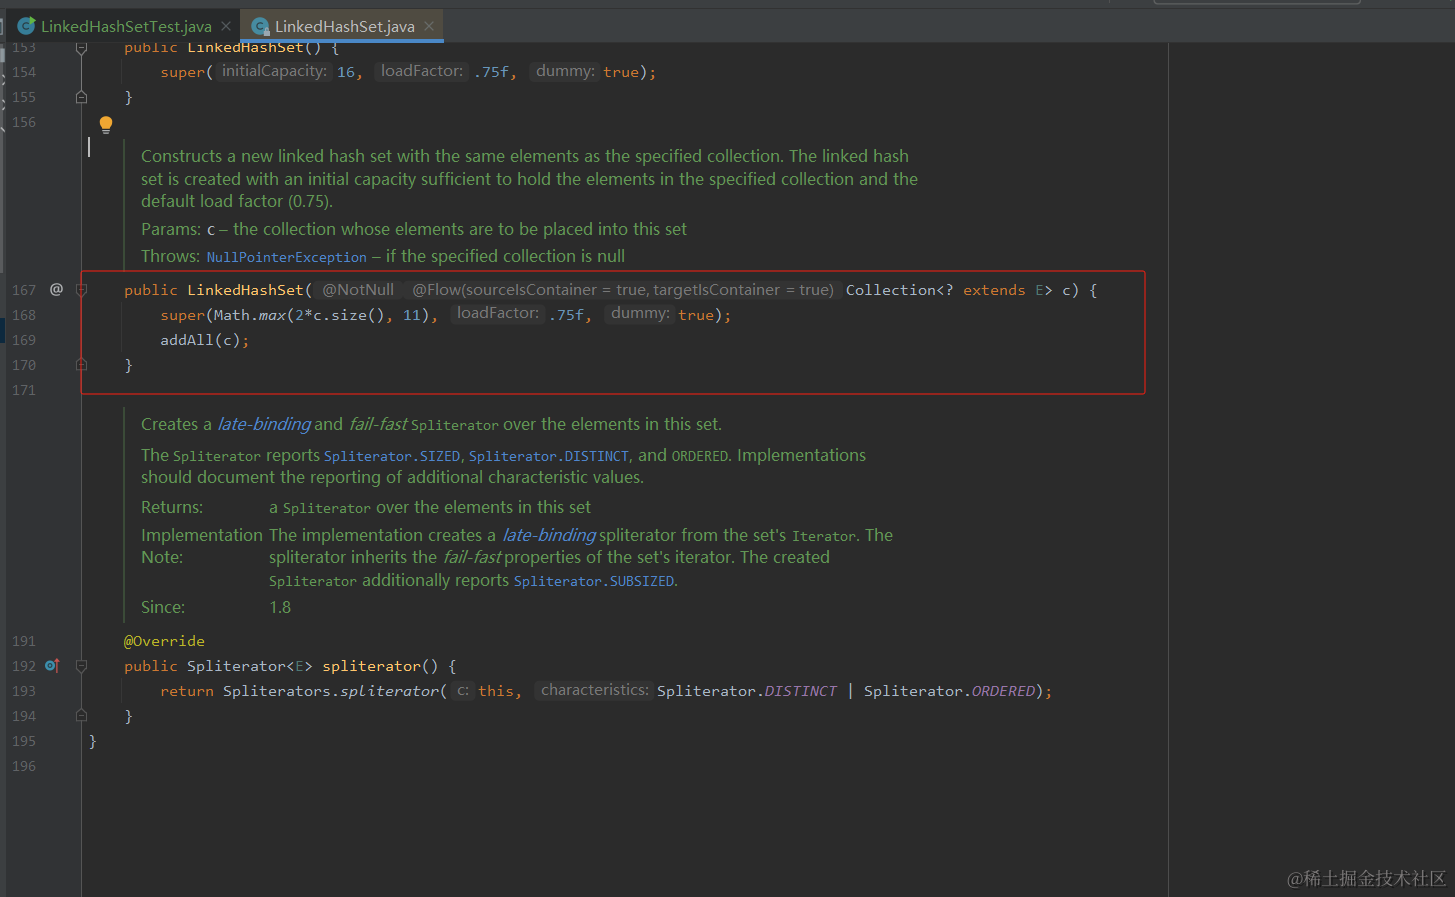Click the loadFactor: hint on line 168

pos(498,313)
